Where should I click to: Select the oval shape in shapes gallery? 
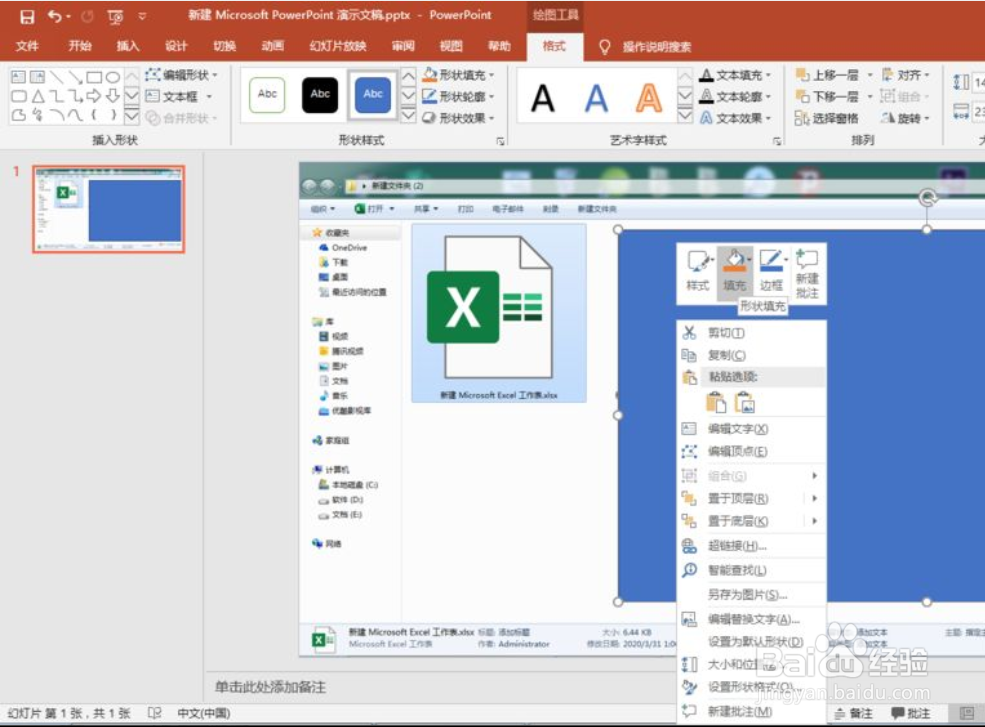coord(112,77)
